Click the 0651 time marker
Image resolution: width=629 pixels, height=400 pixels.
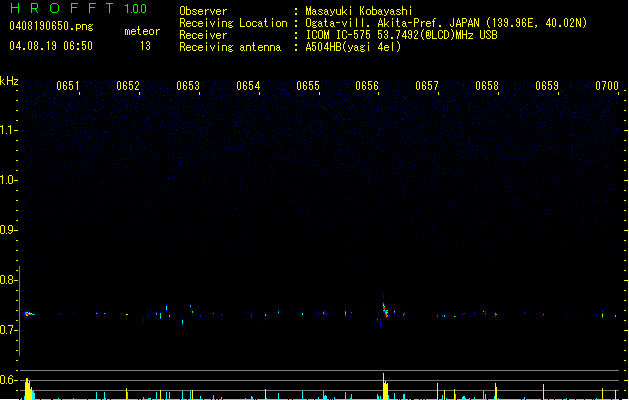[x=67, y=86]
